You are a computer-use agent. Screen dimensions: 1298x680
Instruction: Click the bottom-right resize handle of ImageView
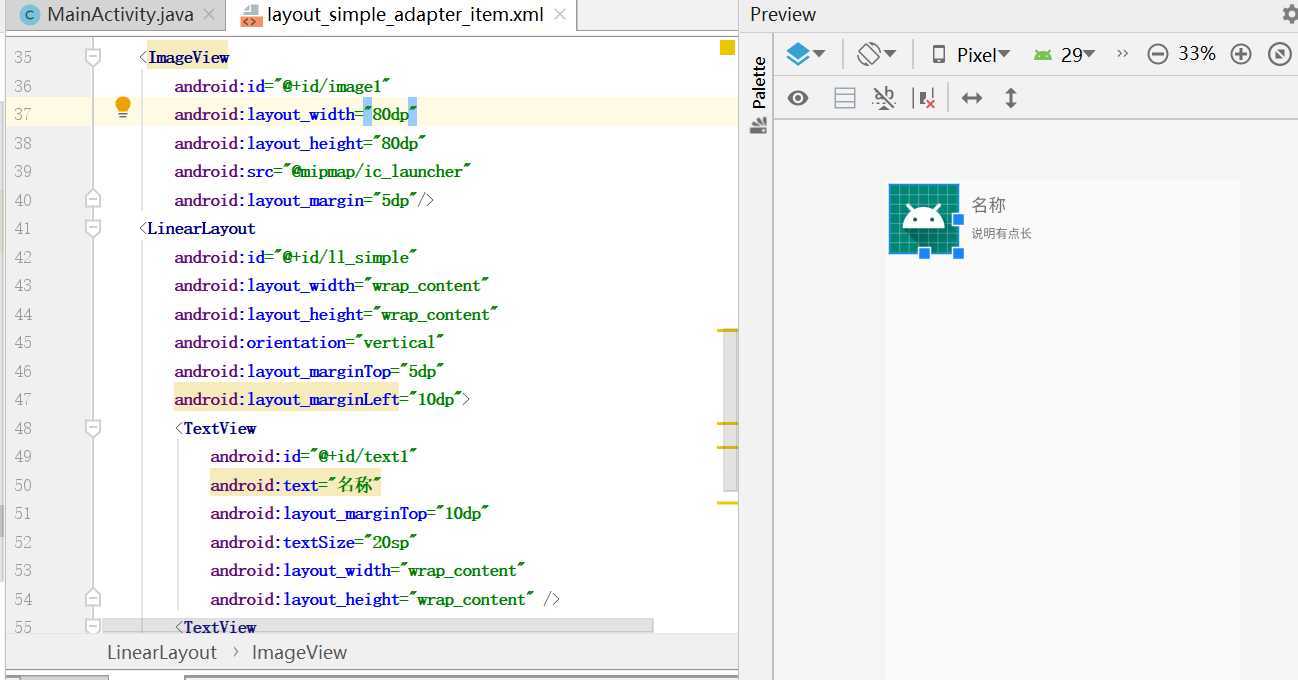958,253
